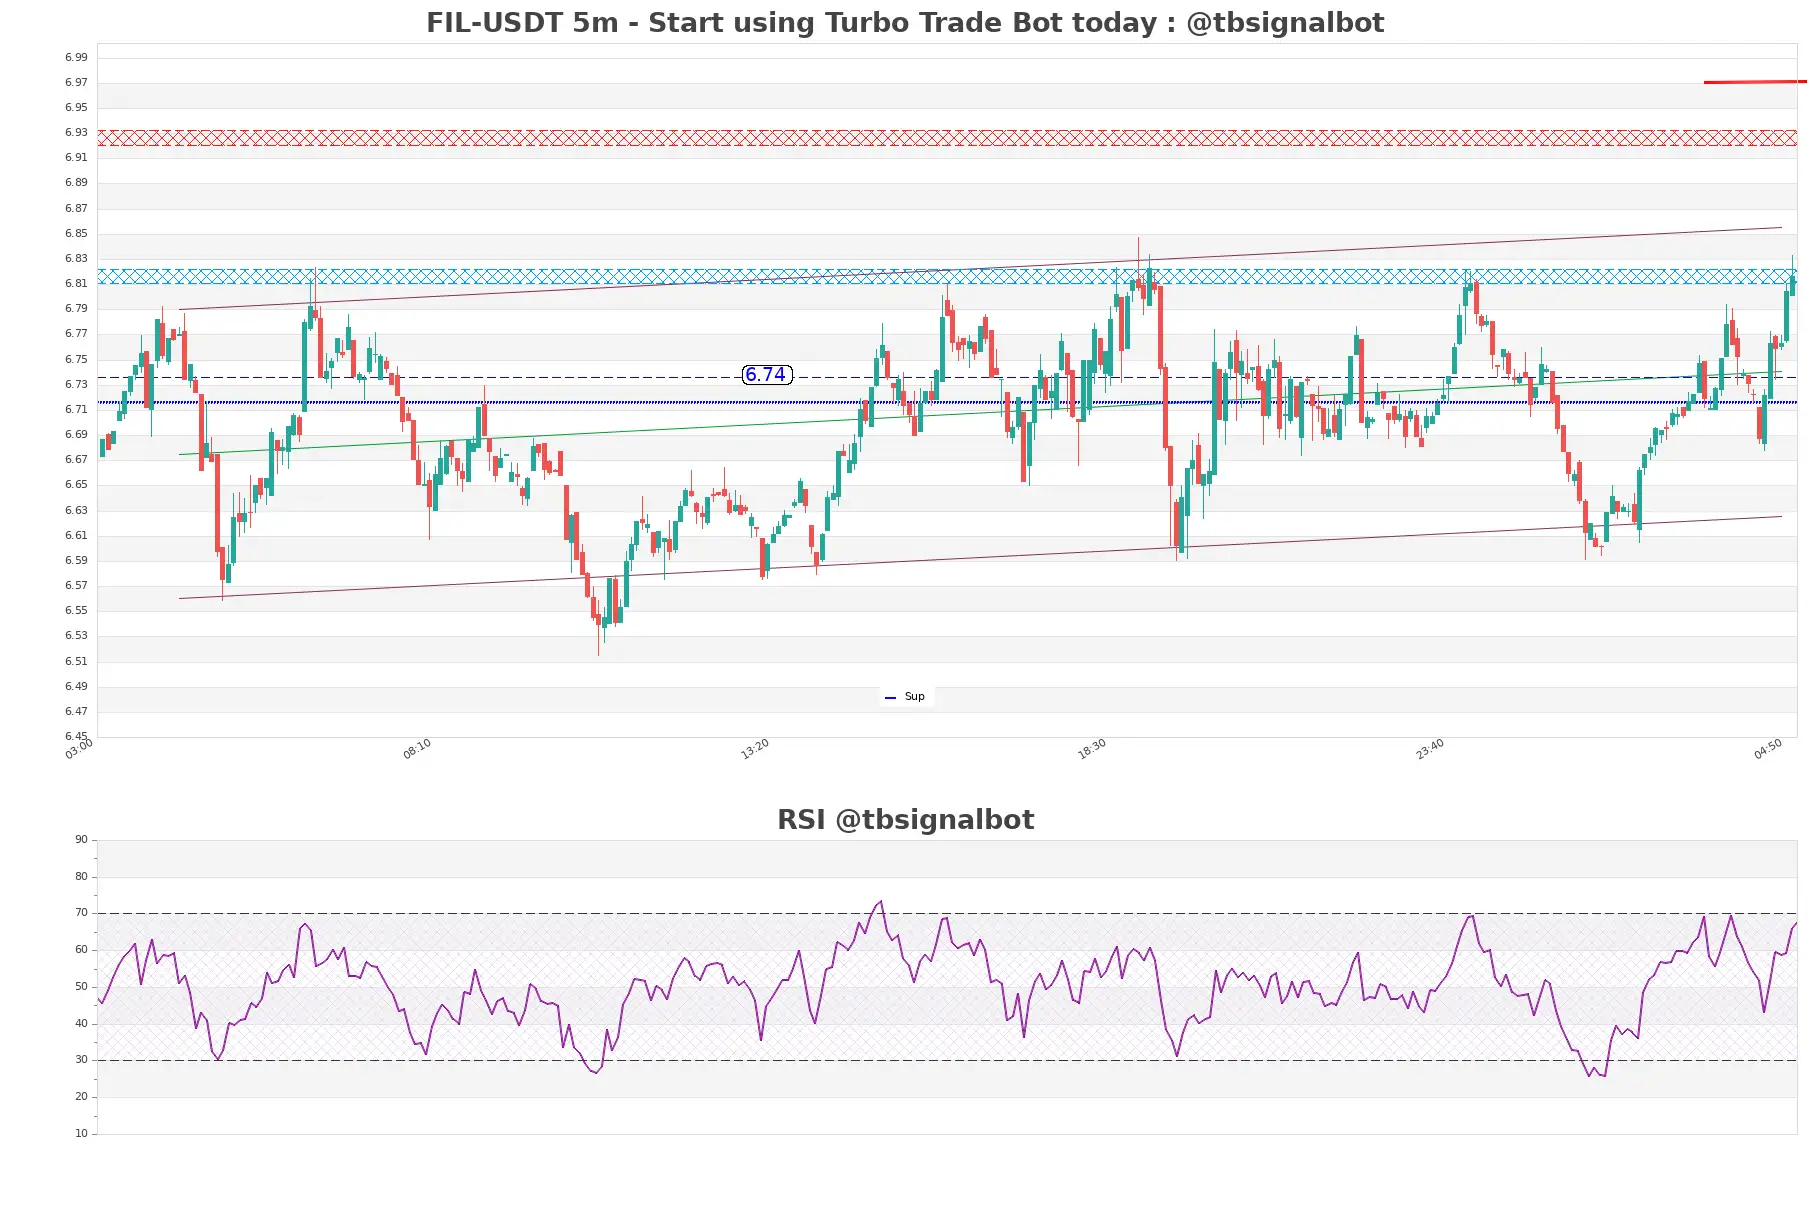
Task: Click the 6.47 price axis label
Action: [76, 712]
